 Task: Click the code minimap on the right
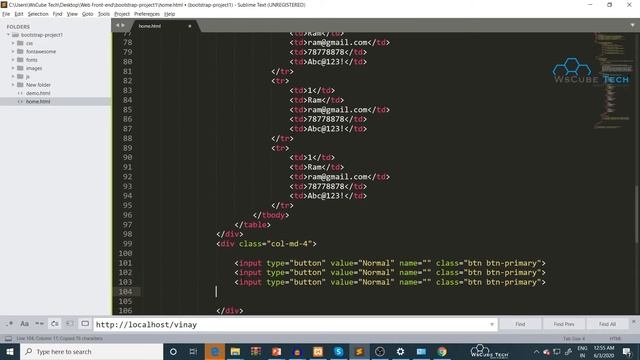coord(613,82)
